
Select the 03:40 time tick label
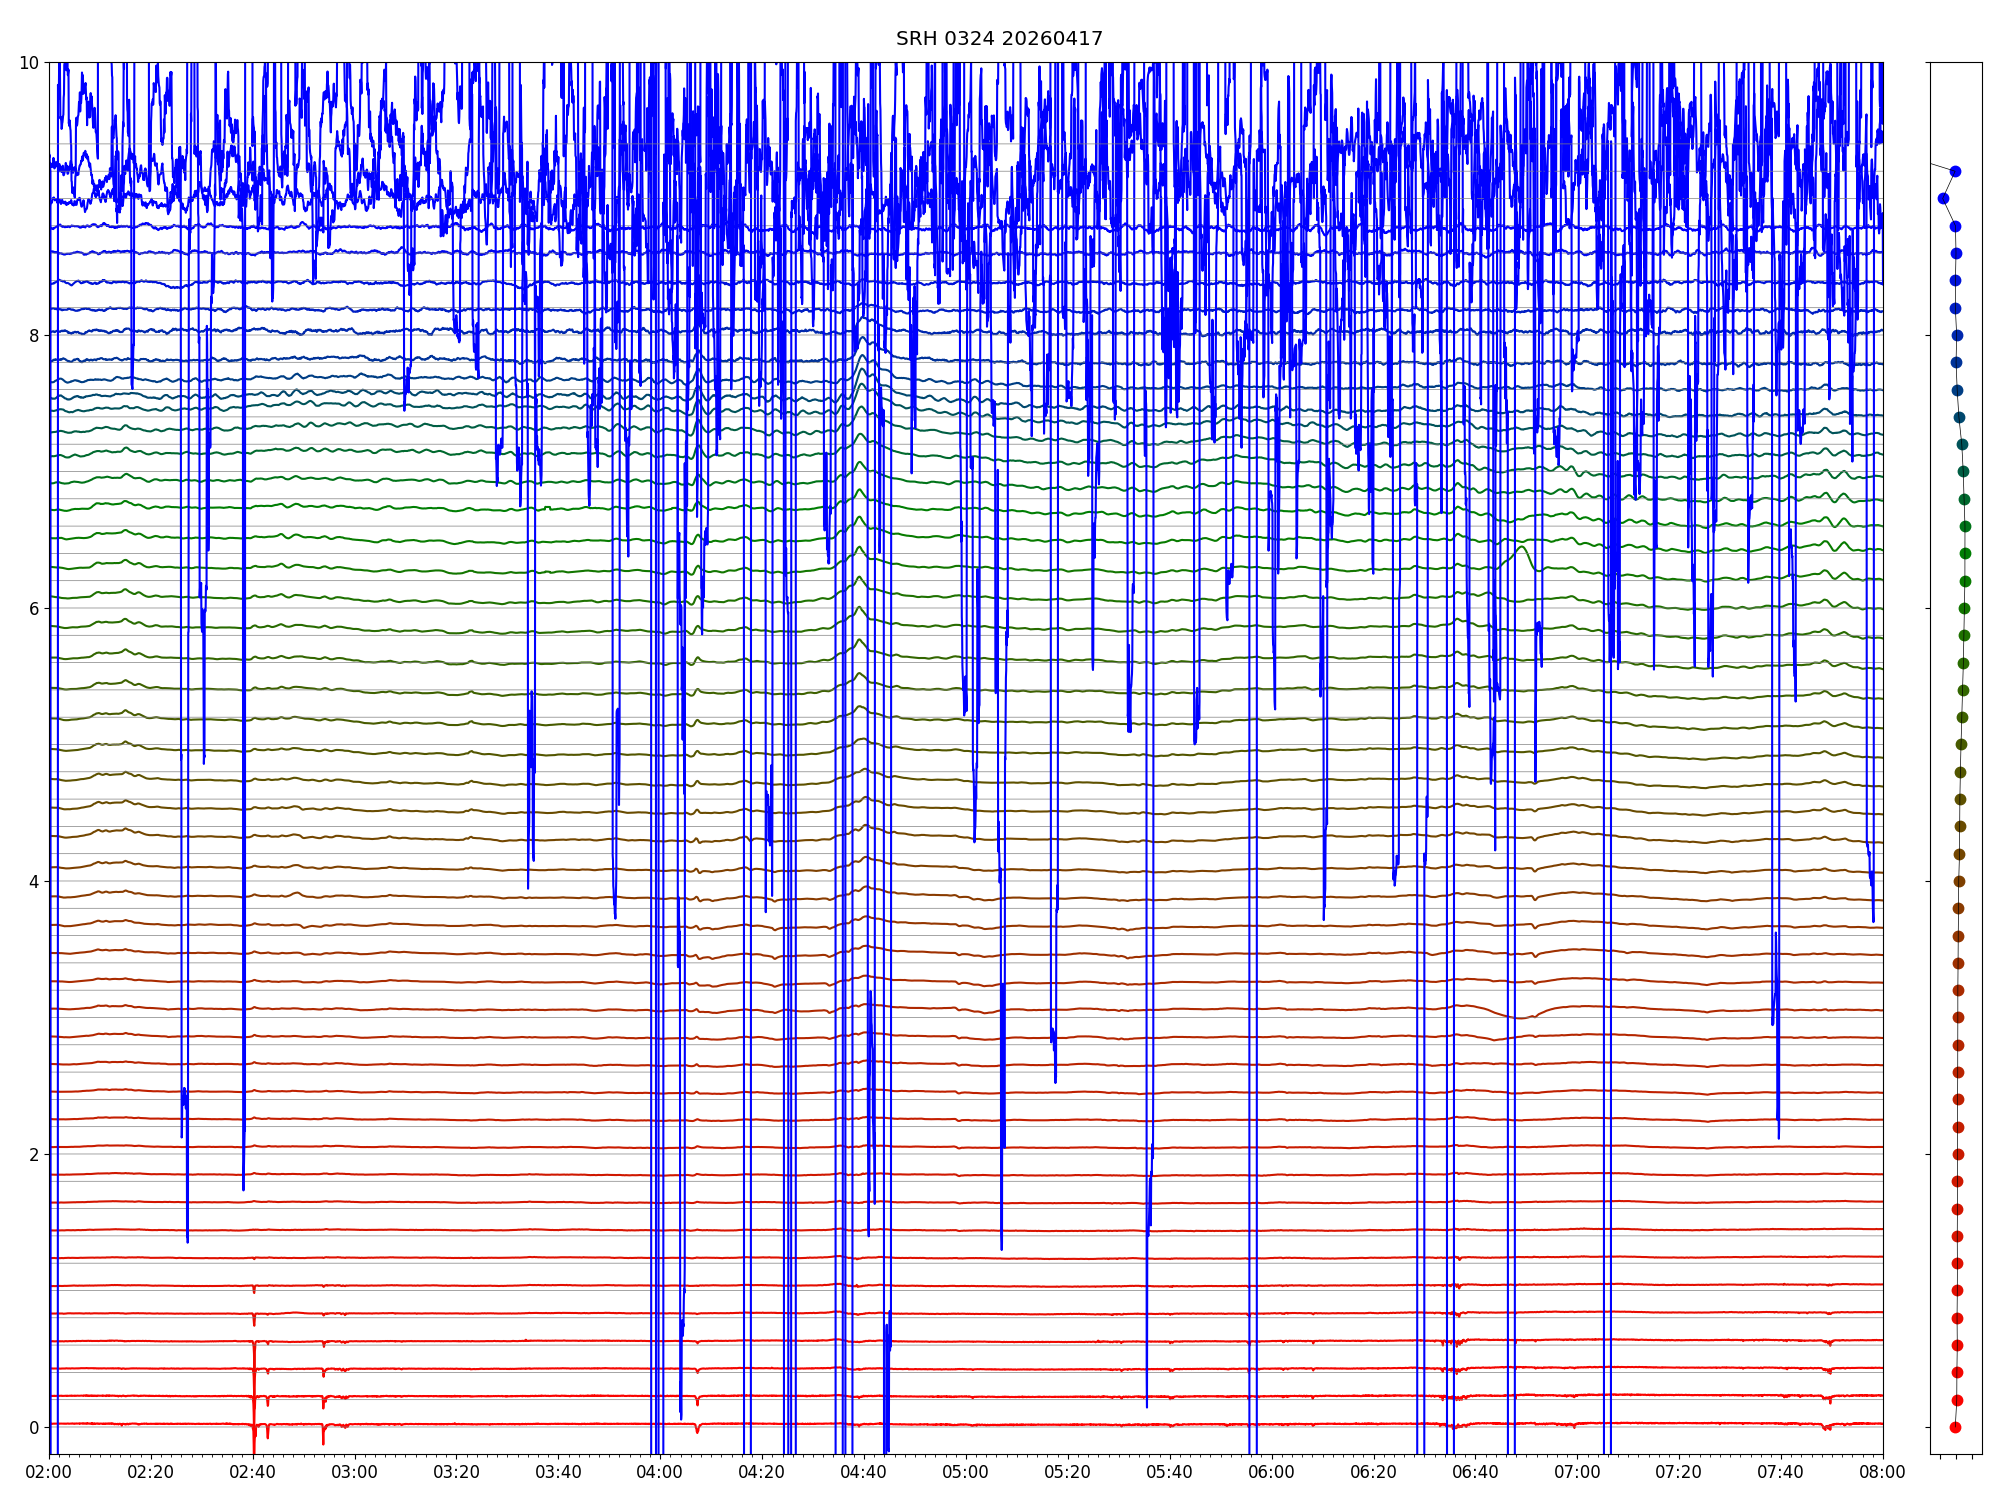pyautogui.click(x=558, y=1472)
